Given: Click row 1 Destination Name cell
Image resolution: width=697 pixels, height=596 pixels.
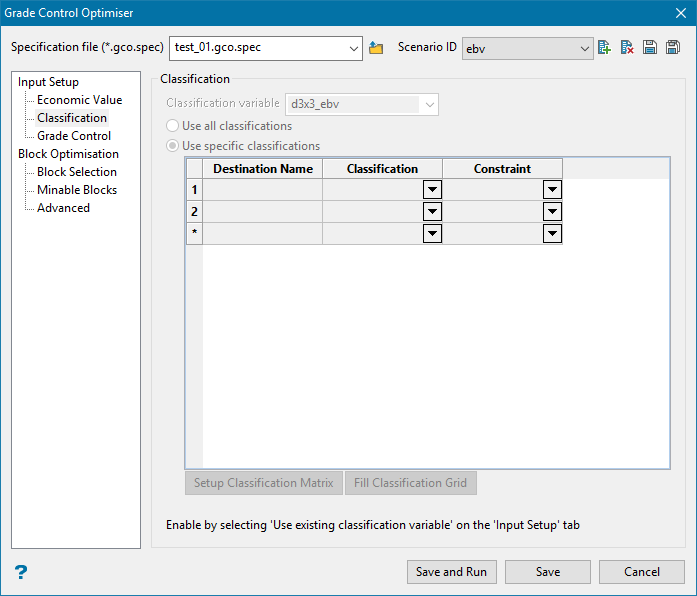Looking at the screenshot, I should tap(262, 190).
